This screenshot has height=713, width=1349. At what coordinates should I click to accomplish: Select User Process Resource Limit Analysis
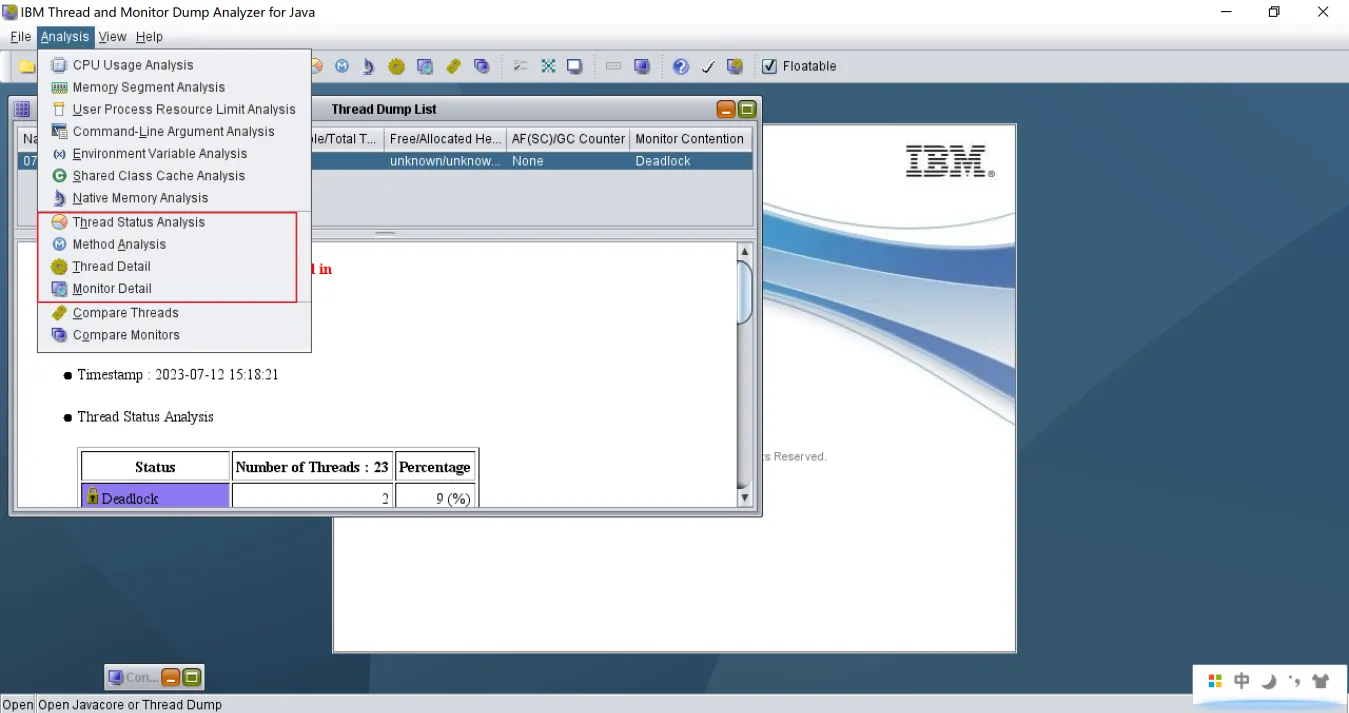pyautogui.click(x=174, y=109)
